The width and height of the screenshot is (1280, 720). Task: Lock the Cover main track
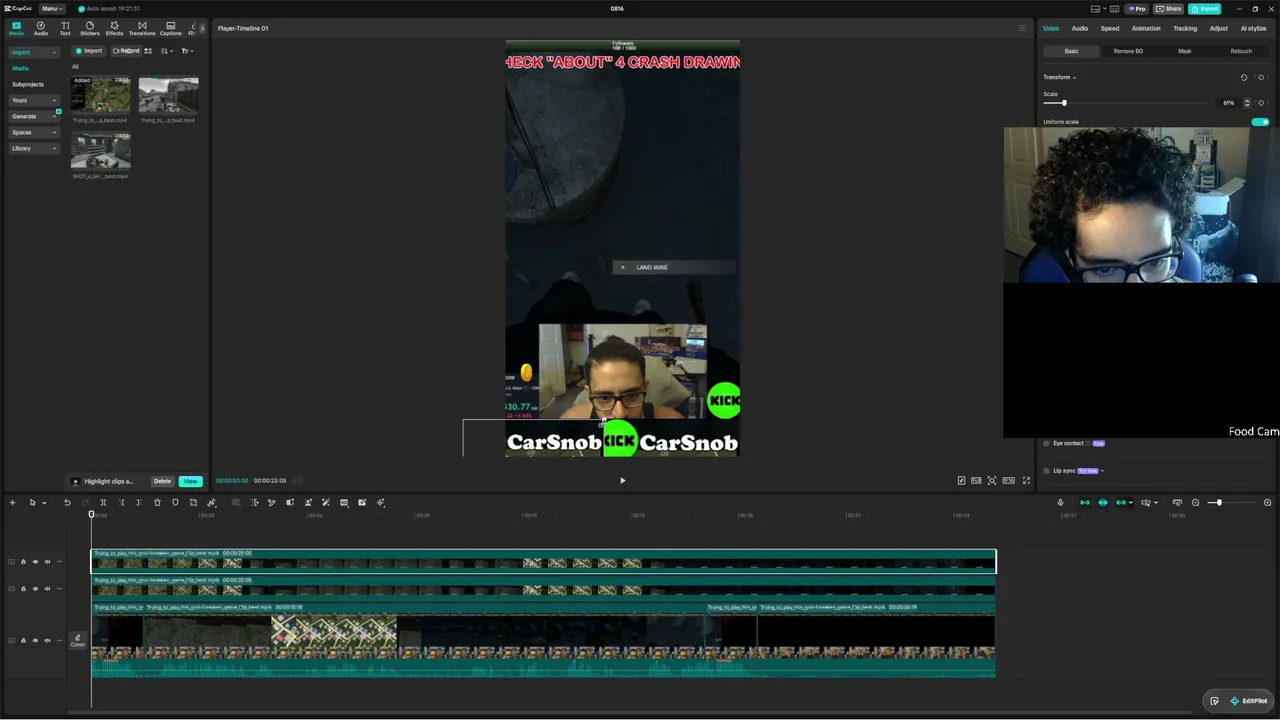pyautogui.click(x=23, y=641)
